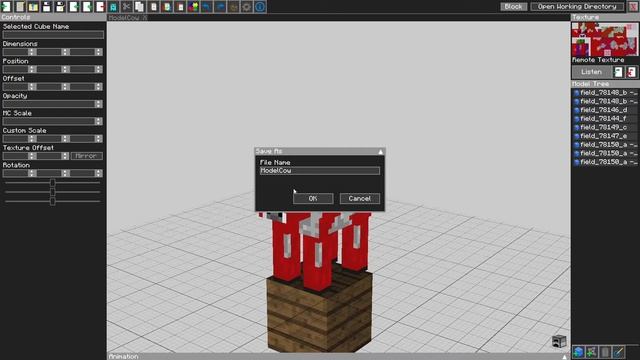Click the Import from Minecraft icon
Viewport: 640px width, 360px height.
[x=87, y=7]
